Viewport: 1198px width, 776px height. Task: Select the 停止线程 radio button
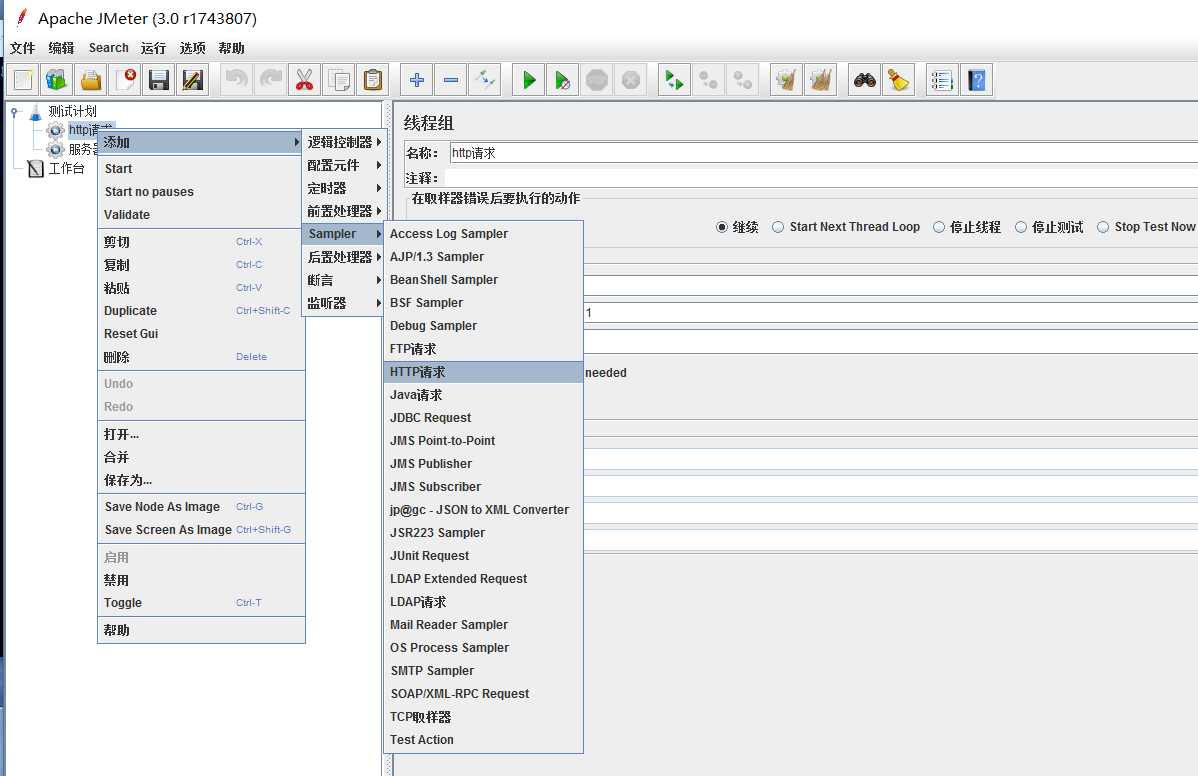(939, 227)
